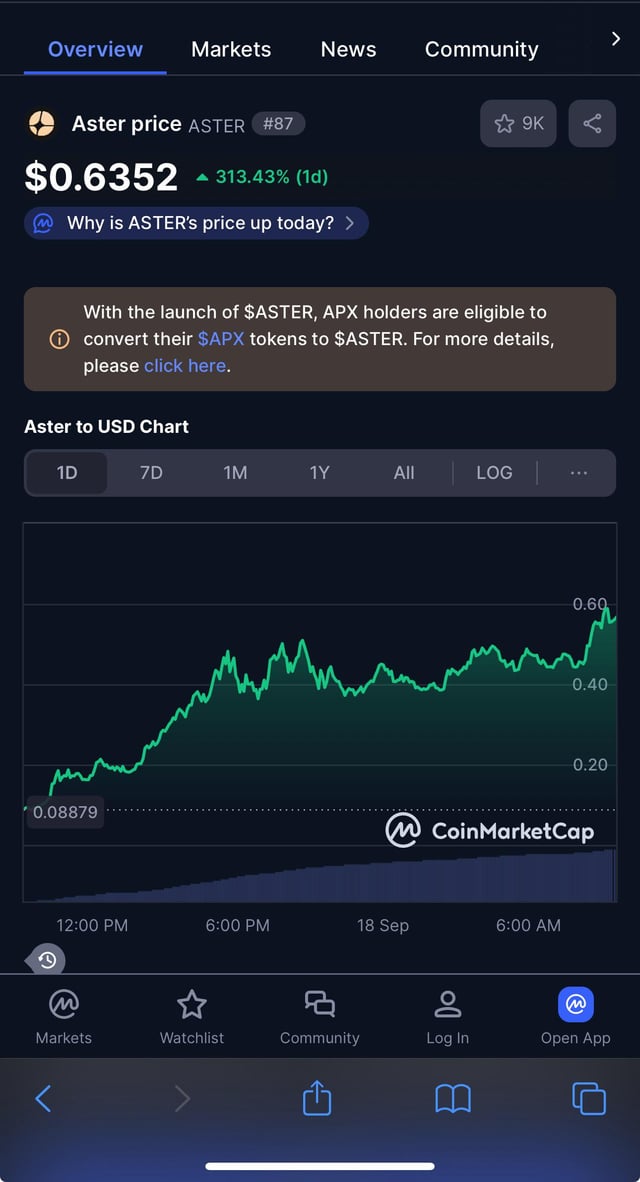Toggle LOG scale on the chart

[x=494, y=473]
